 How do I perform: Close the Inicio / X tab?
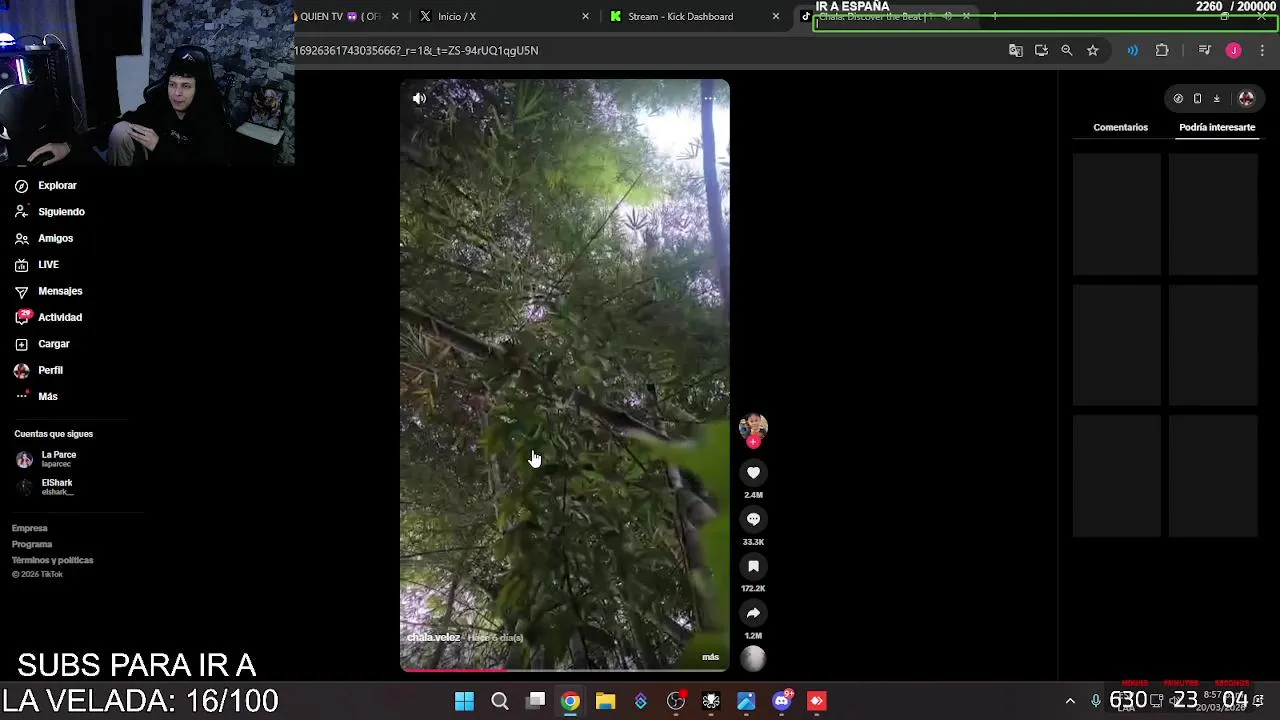[585, 16]
